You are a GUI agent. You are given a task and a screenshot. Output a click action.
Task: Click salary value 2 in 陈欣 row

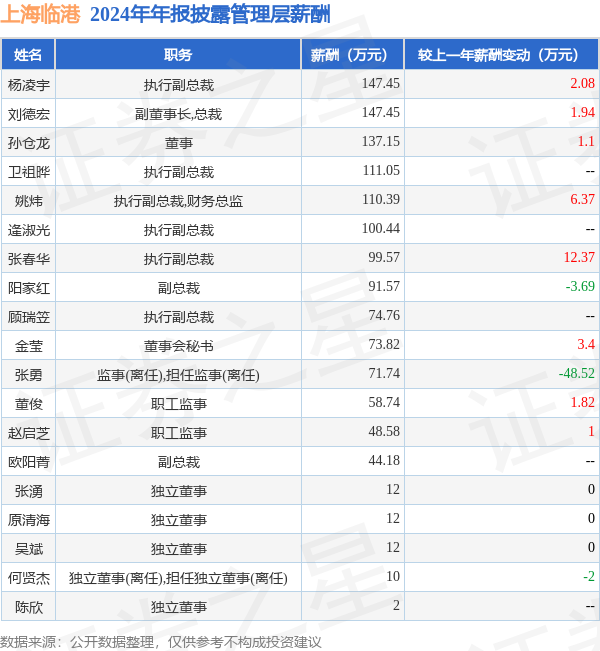coord(397,606)
